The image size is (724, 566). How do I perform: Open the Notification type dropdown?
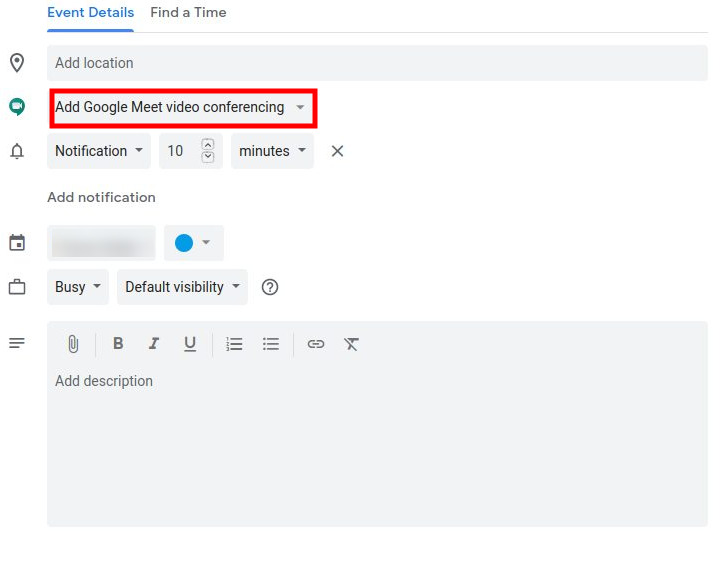coord(99,151)
